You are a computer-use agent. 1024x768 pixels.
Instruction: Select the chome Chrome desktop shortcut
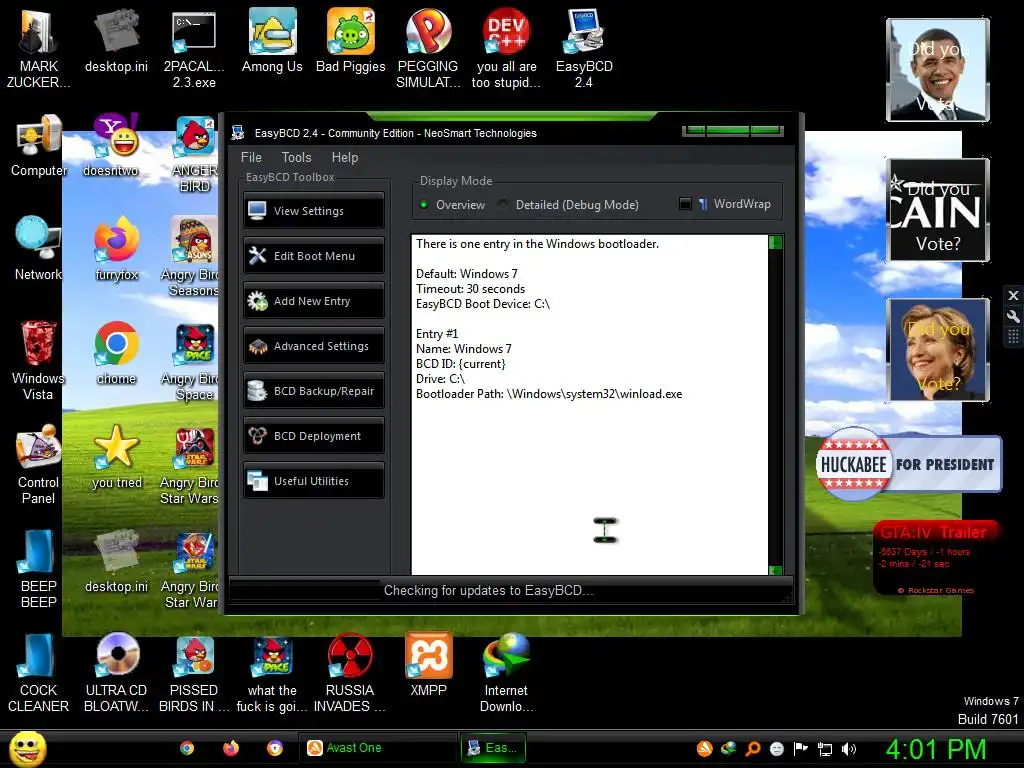pos(116,353)
